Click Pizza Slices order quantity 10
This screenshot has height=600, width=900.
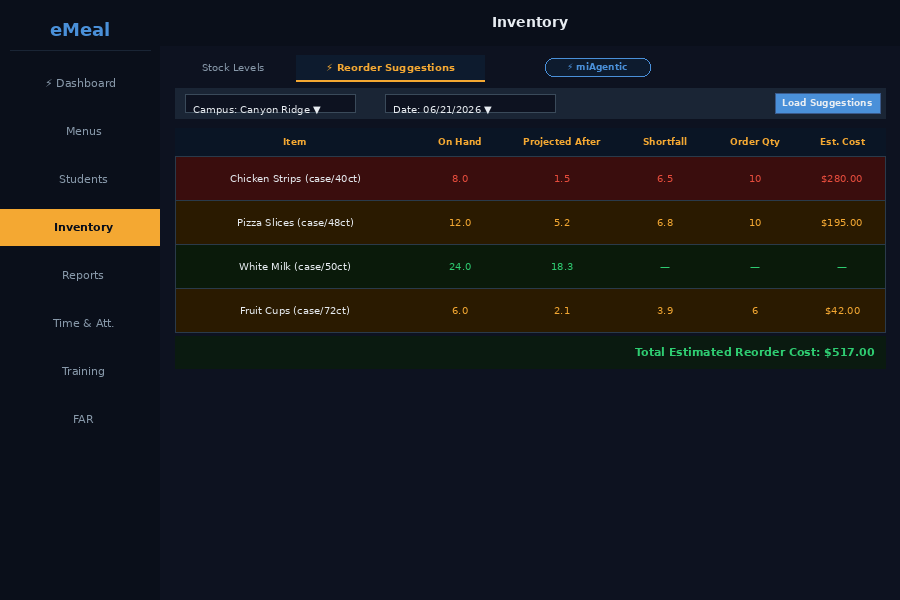[755, 223]
